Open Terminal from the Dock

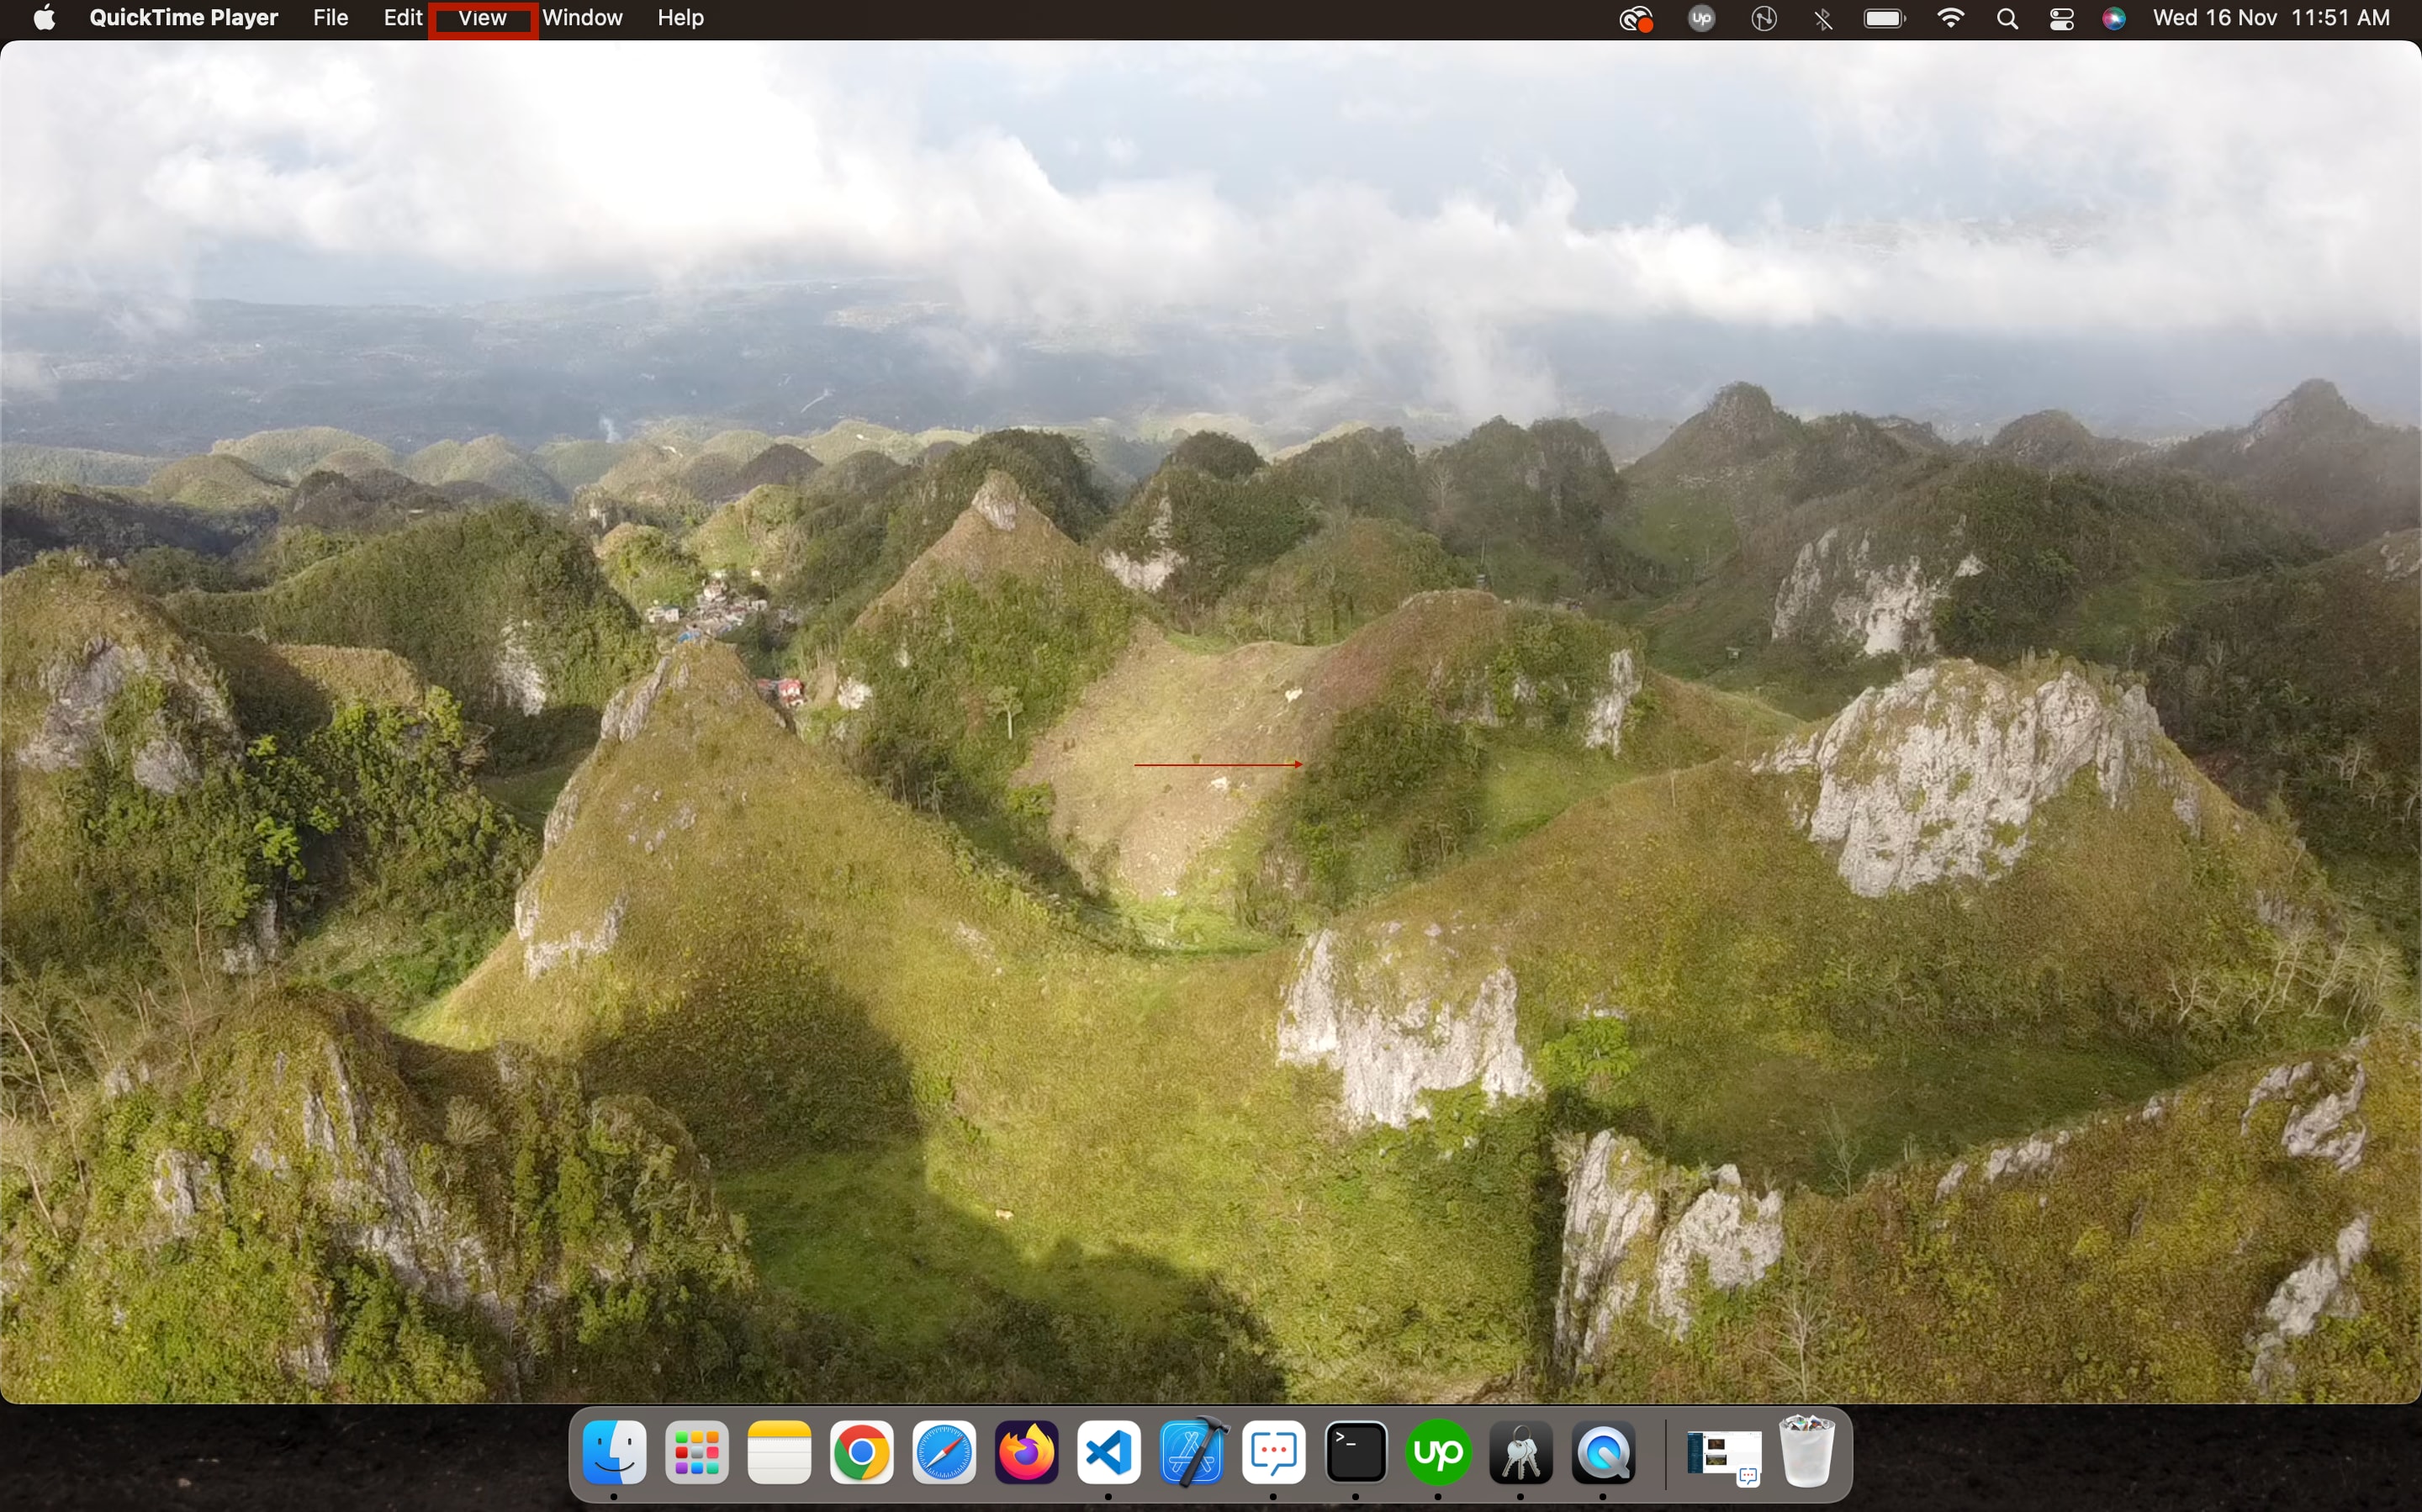(x=1356, y=1452)
